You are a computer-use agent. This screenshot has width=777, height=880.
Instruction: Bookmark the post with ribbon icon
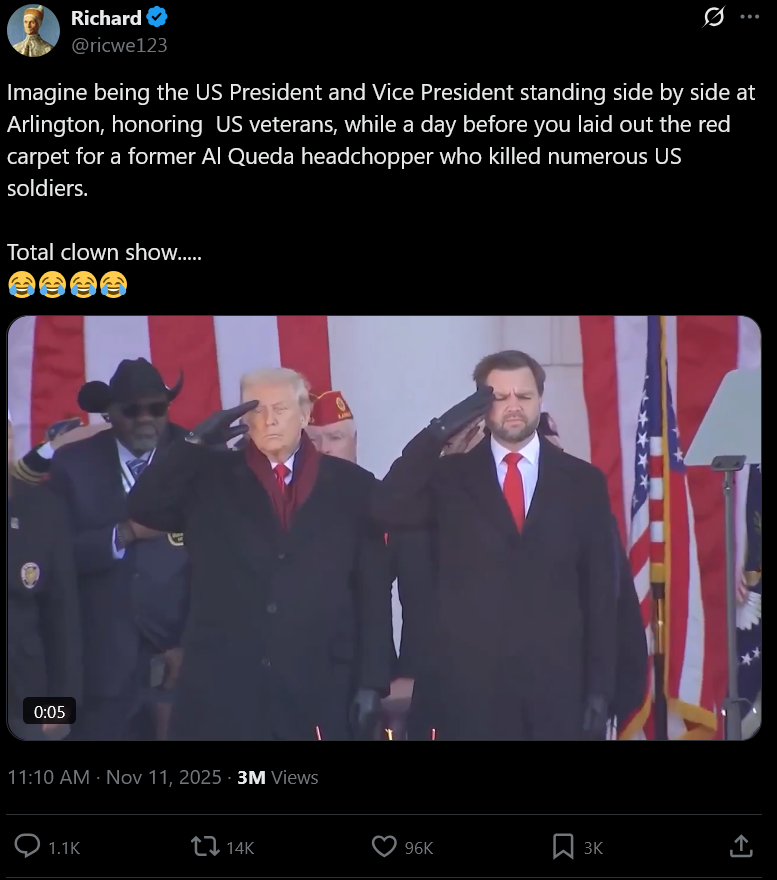[563, 846]
